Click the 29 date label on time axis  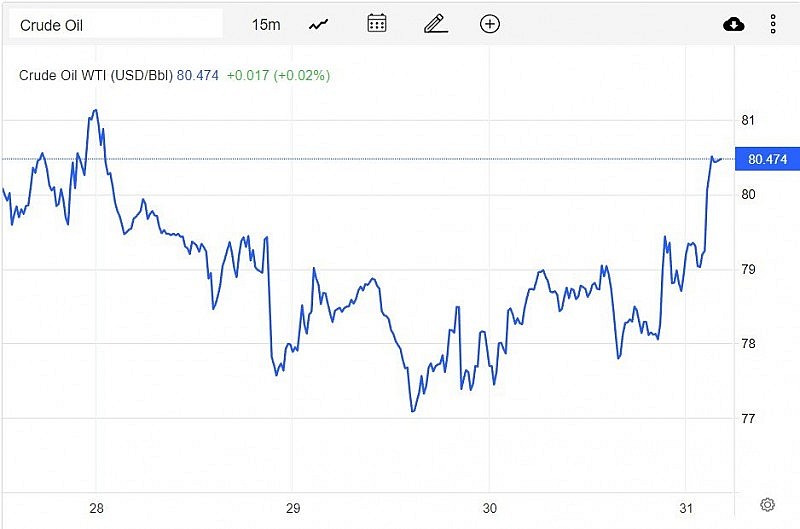click(293, 507)
